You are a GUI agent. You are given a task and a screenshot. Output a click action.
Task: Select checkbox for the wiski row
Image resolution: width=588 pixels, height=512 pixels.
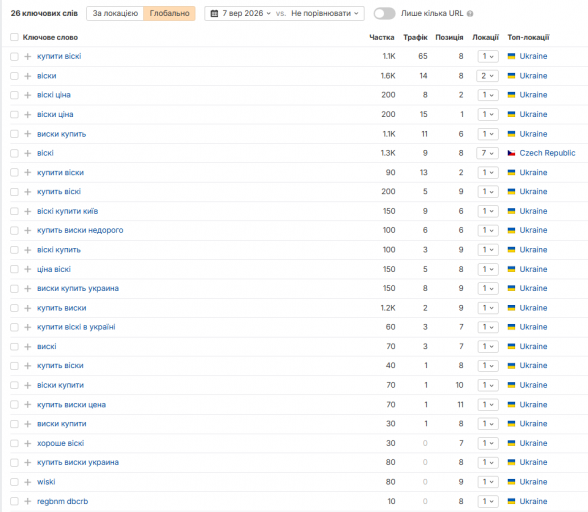click(14, 482)
